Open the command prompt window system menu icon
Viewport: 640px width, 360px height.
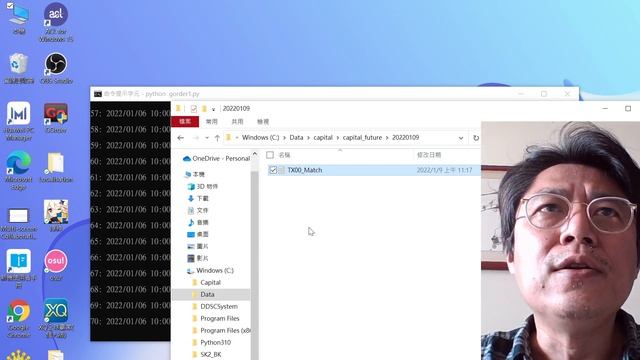(x=98, y=94)
